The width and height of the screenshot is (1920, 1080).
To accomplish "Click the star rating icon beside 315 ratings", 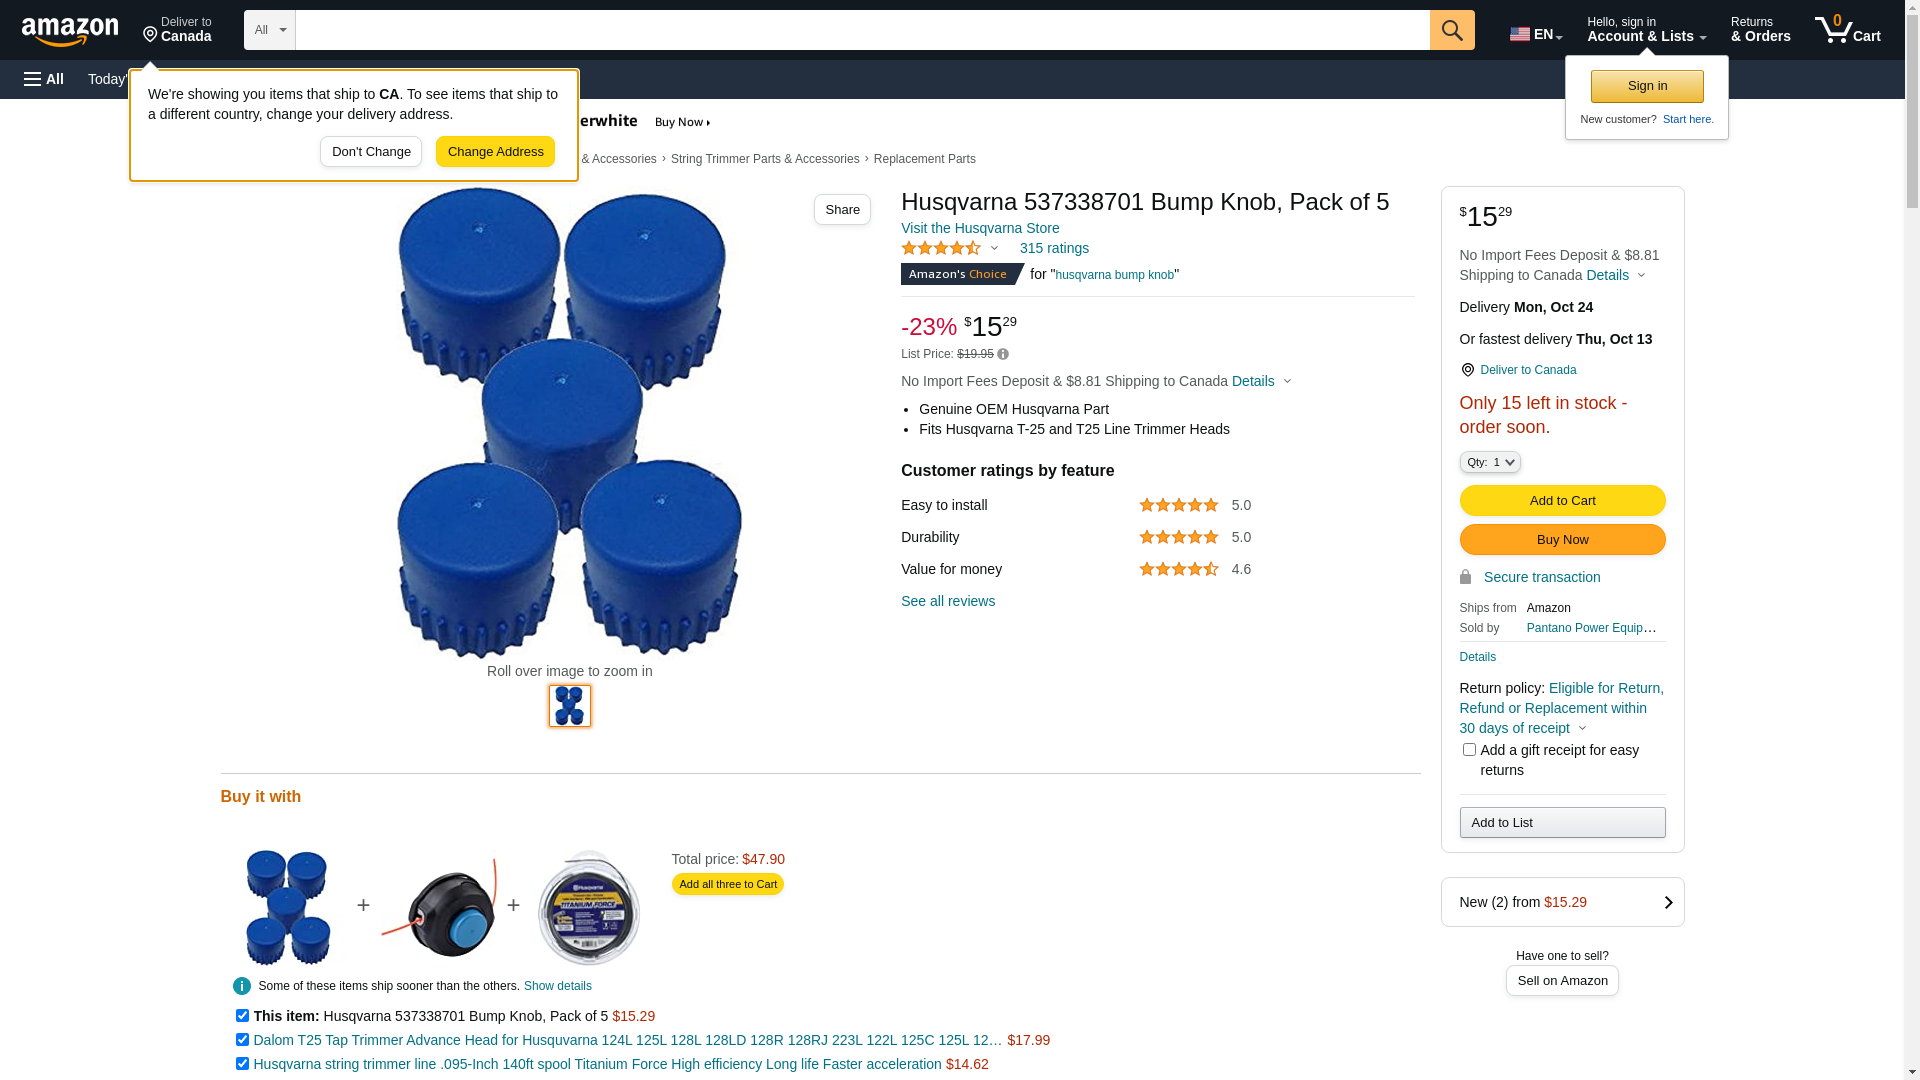I will (941, 248).
